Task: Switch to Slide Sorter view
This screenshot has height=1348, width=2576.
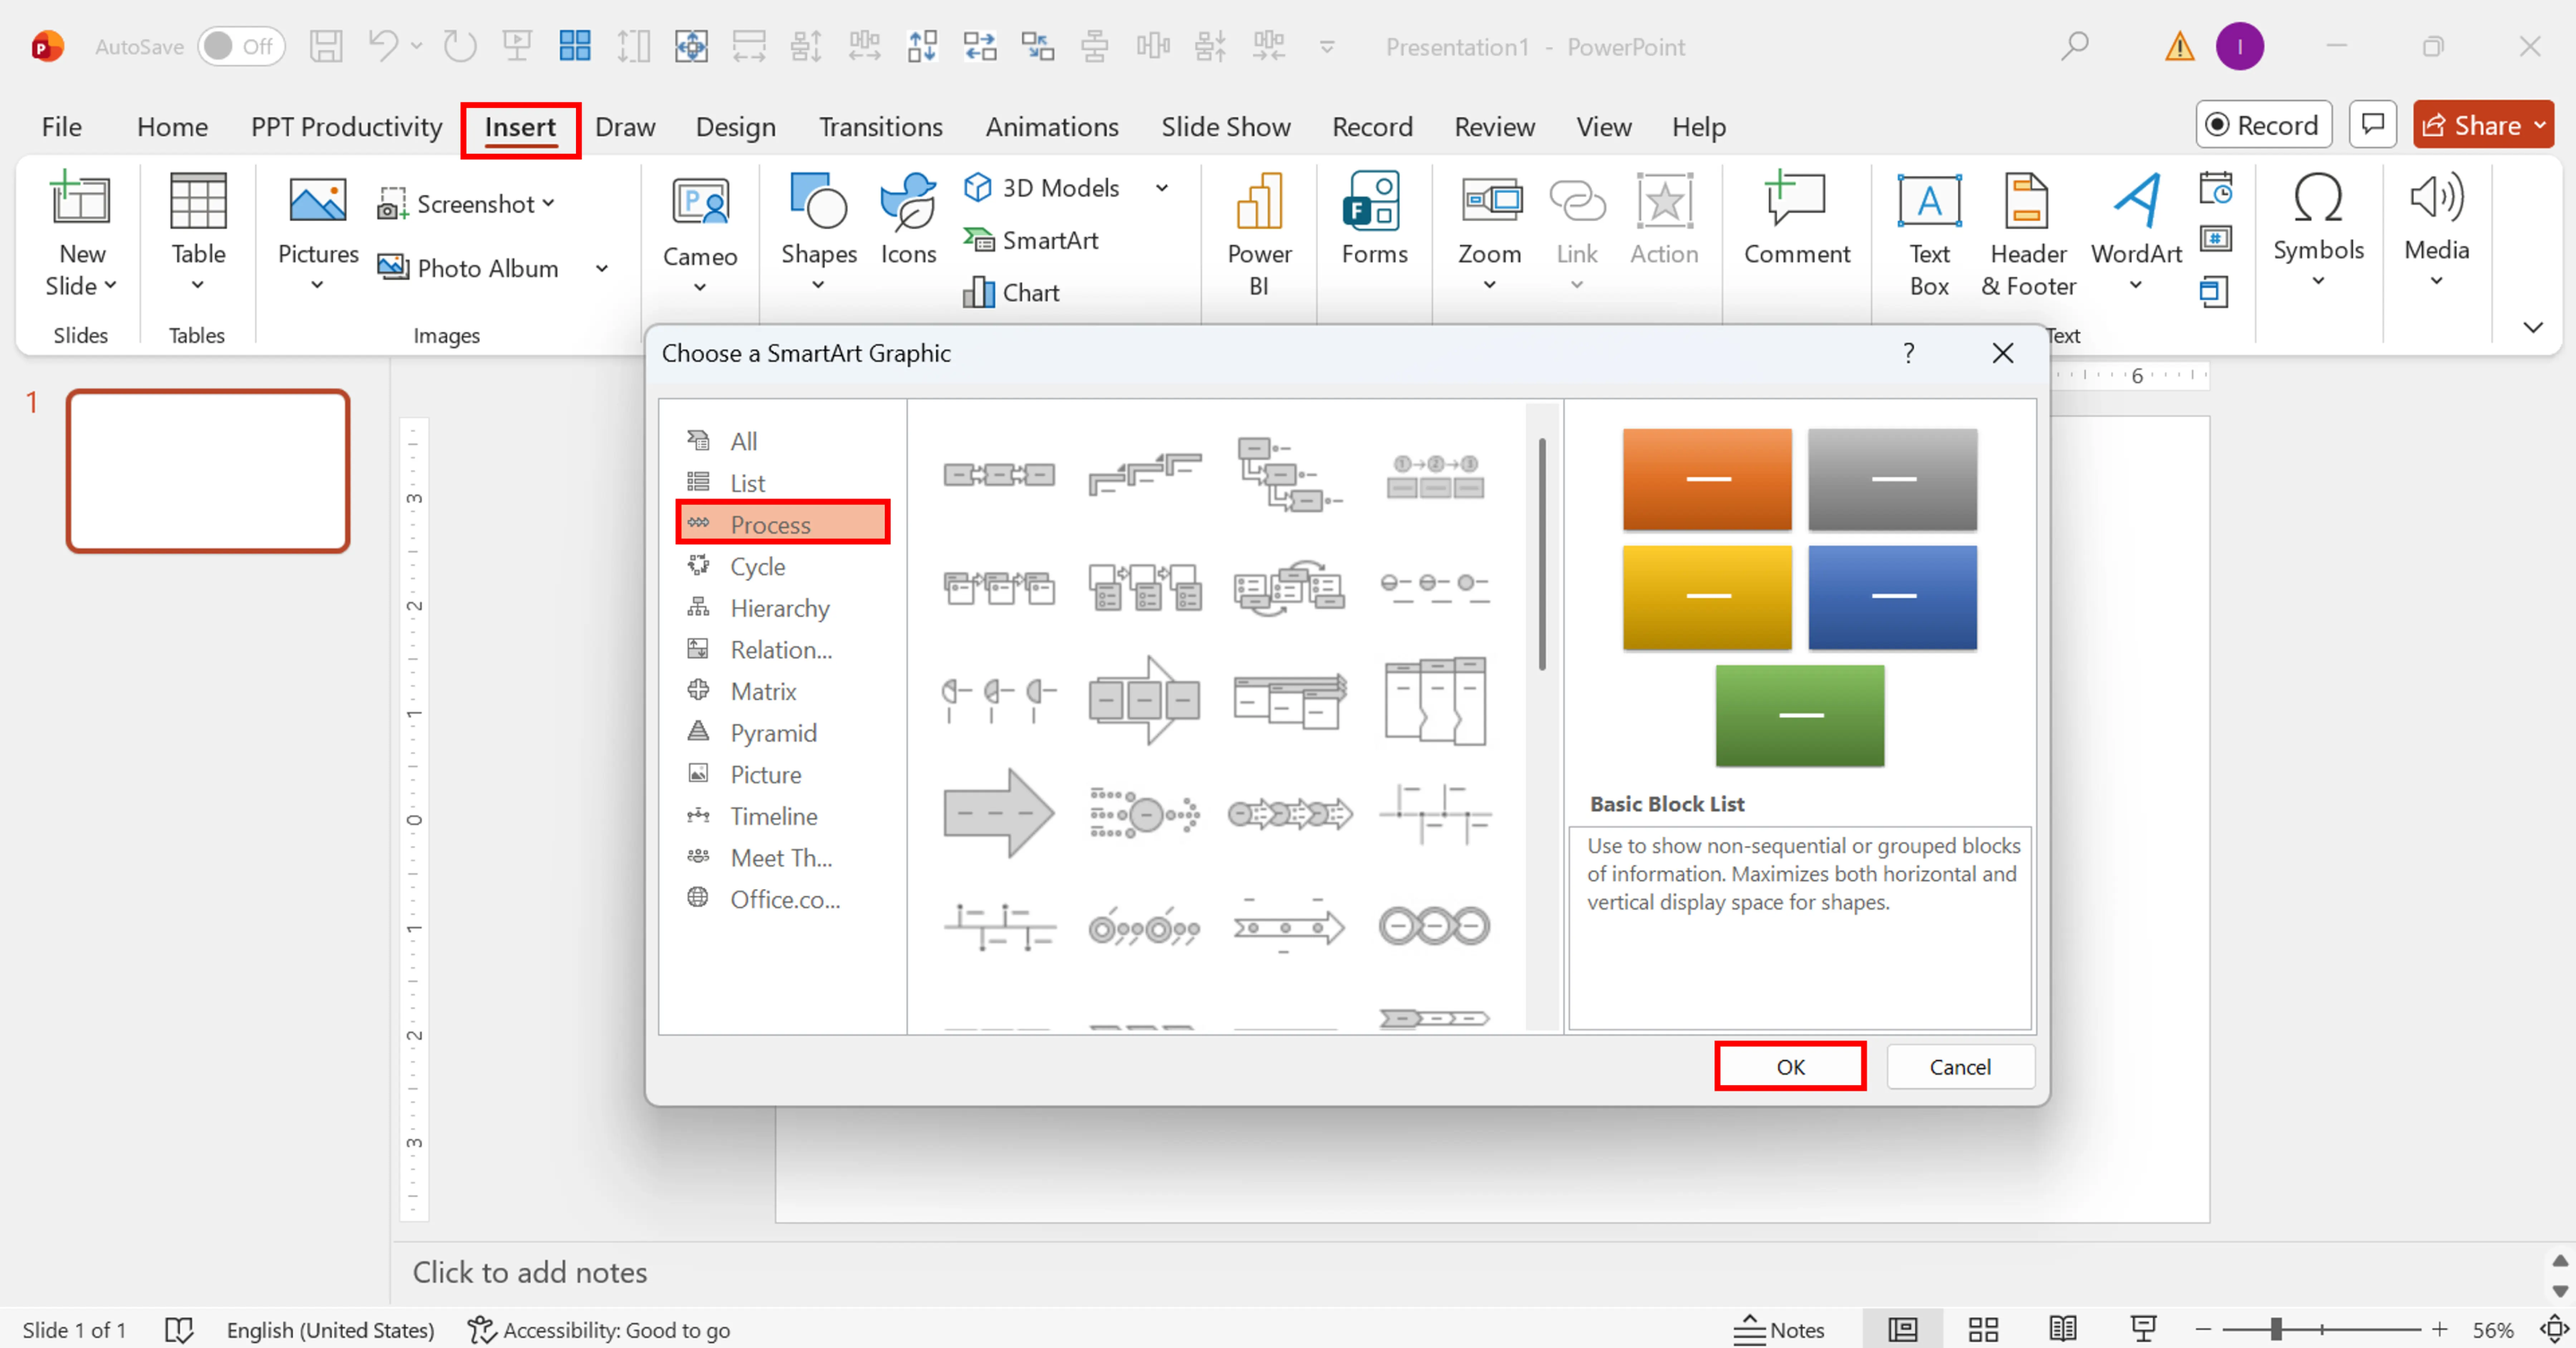Action: [1983, 1330]
